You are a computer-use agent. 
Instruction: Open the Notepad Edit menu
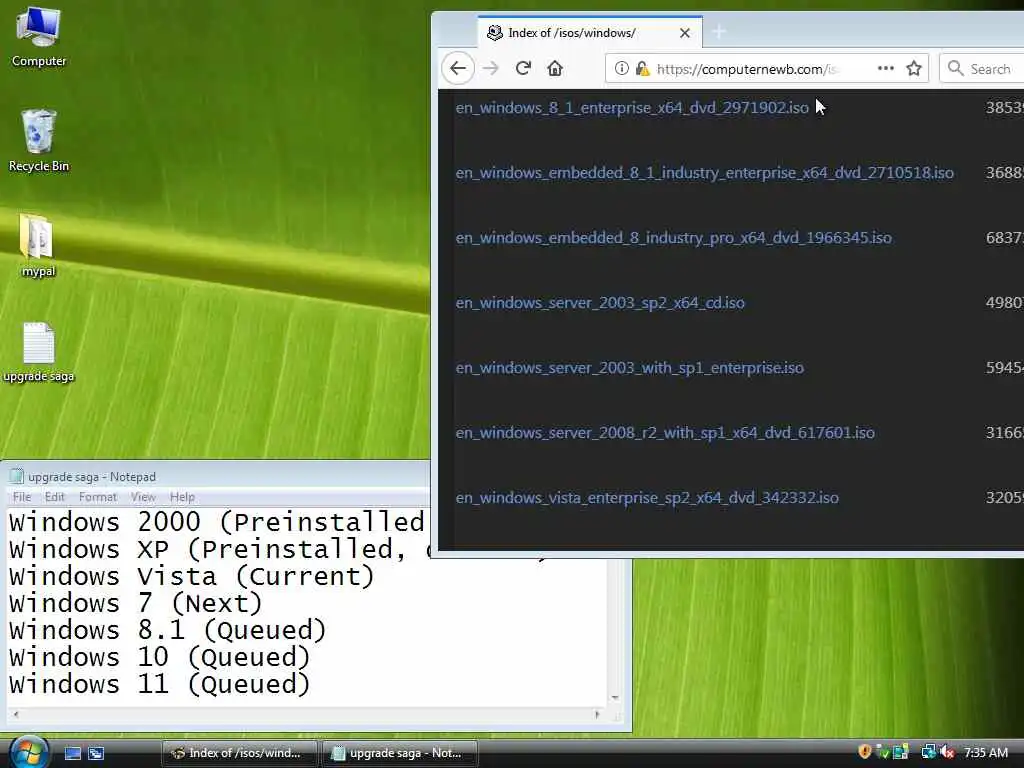tap(55, 497)
